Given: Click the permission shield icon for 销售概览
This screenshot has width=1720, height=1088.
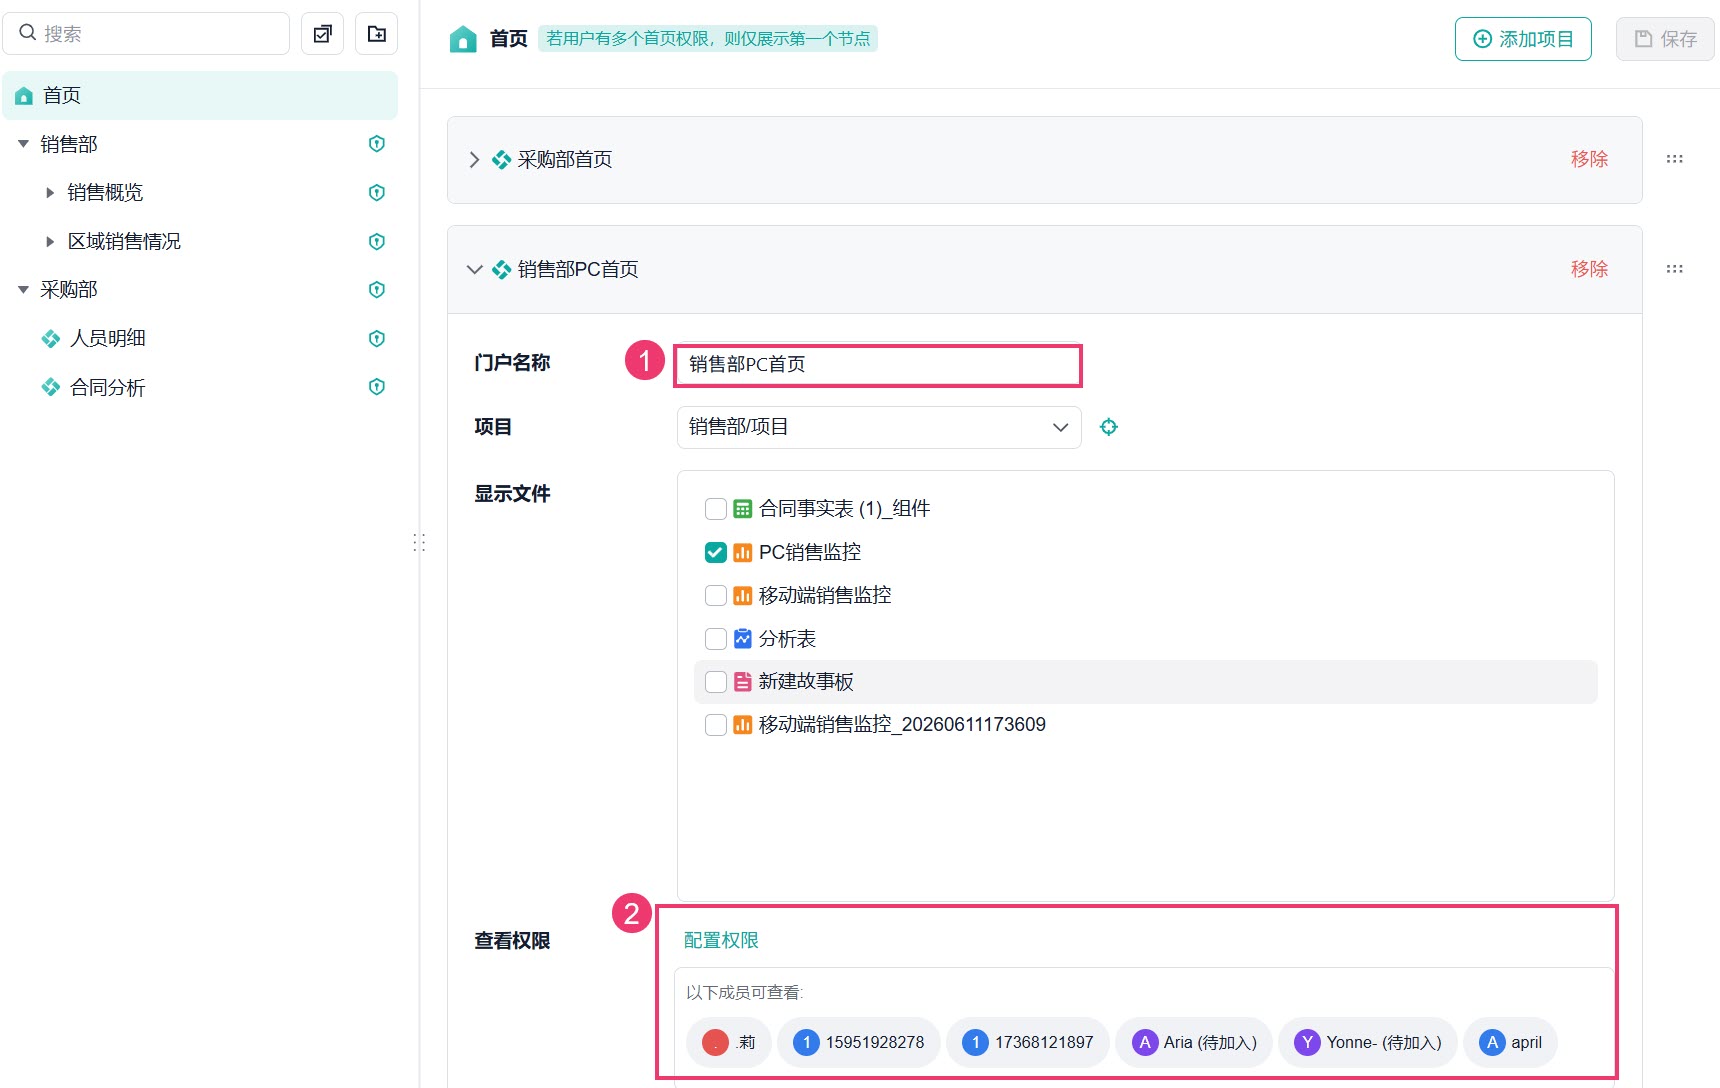Looking at the screenshot, I should [x=377, y=193].
